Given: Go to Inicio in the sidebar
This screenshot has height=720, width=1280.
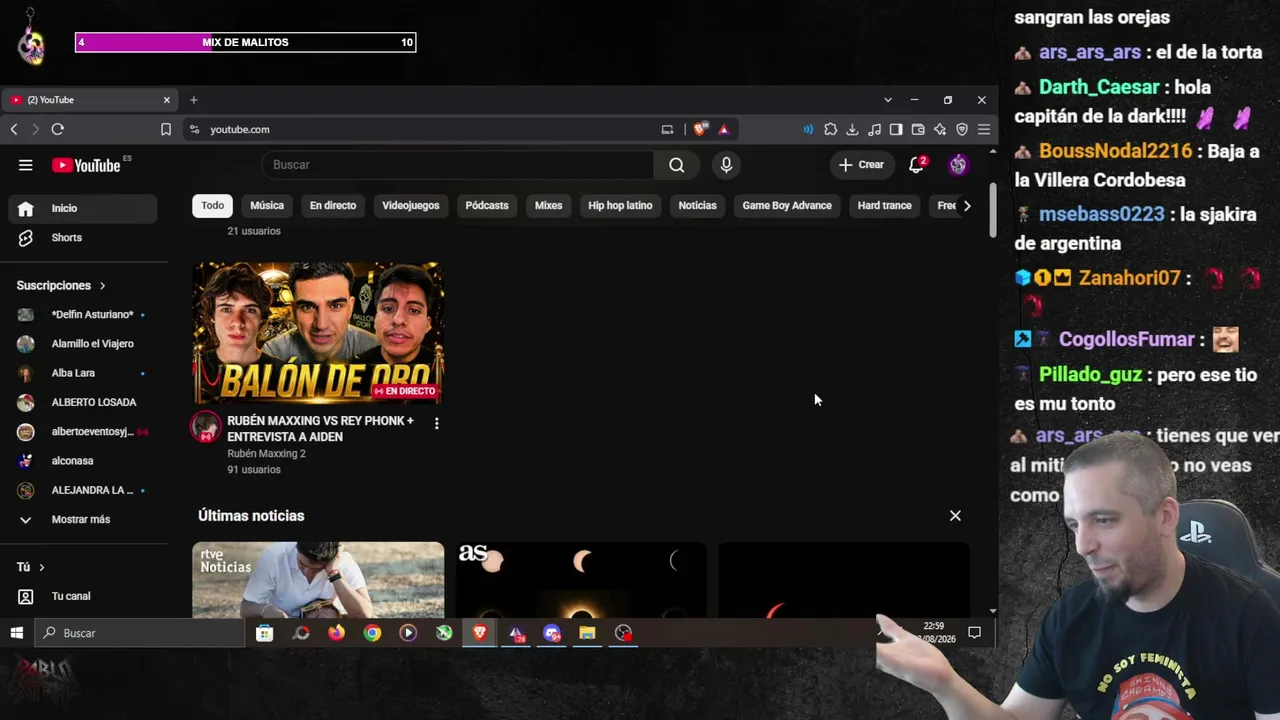Looking at the screenshot, I should click(83, 208).
